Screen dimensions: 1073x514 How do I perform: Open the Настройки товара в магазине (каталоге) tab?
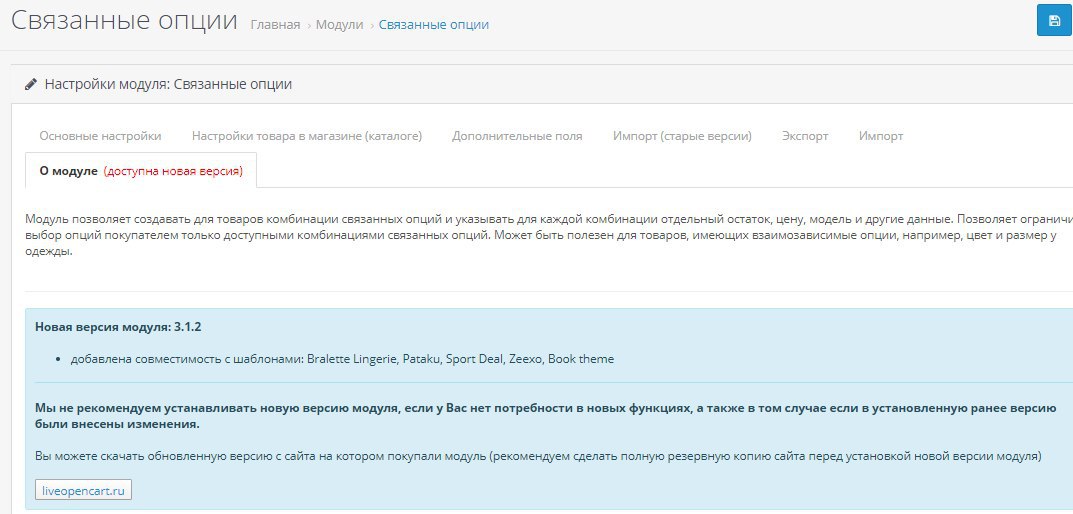tap(307, 136)
